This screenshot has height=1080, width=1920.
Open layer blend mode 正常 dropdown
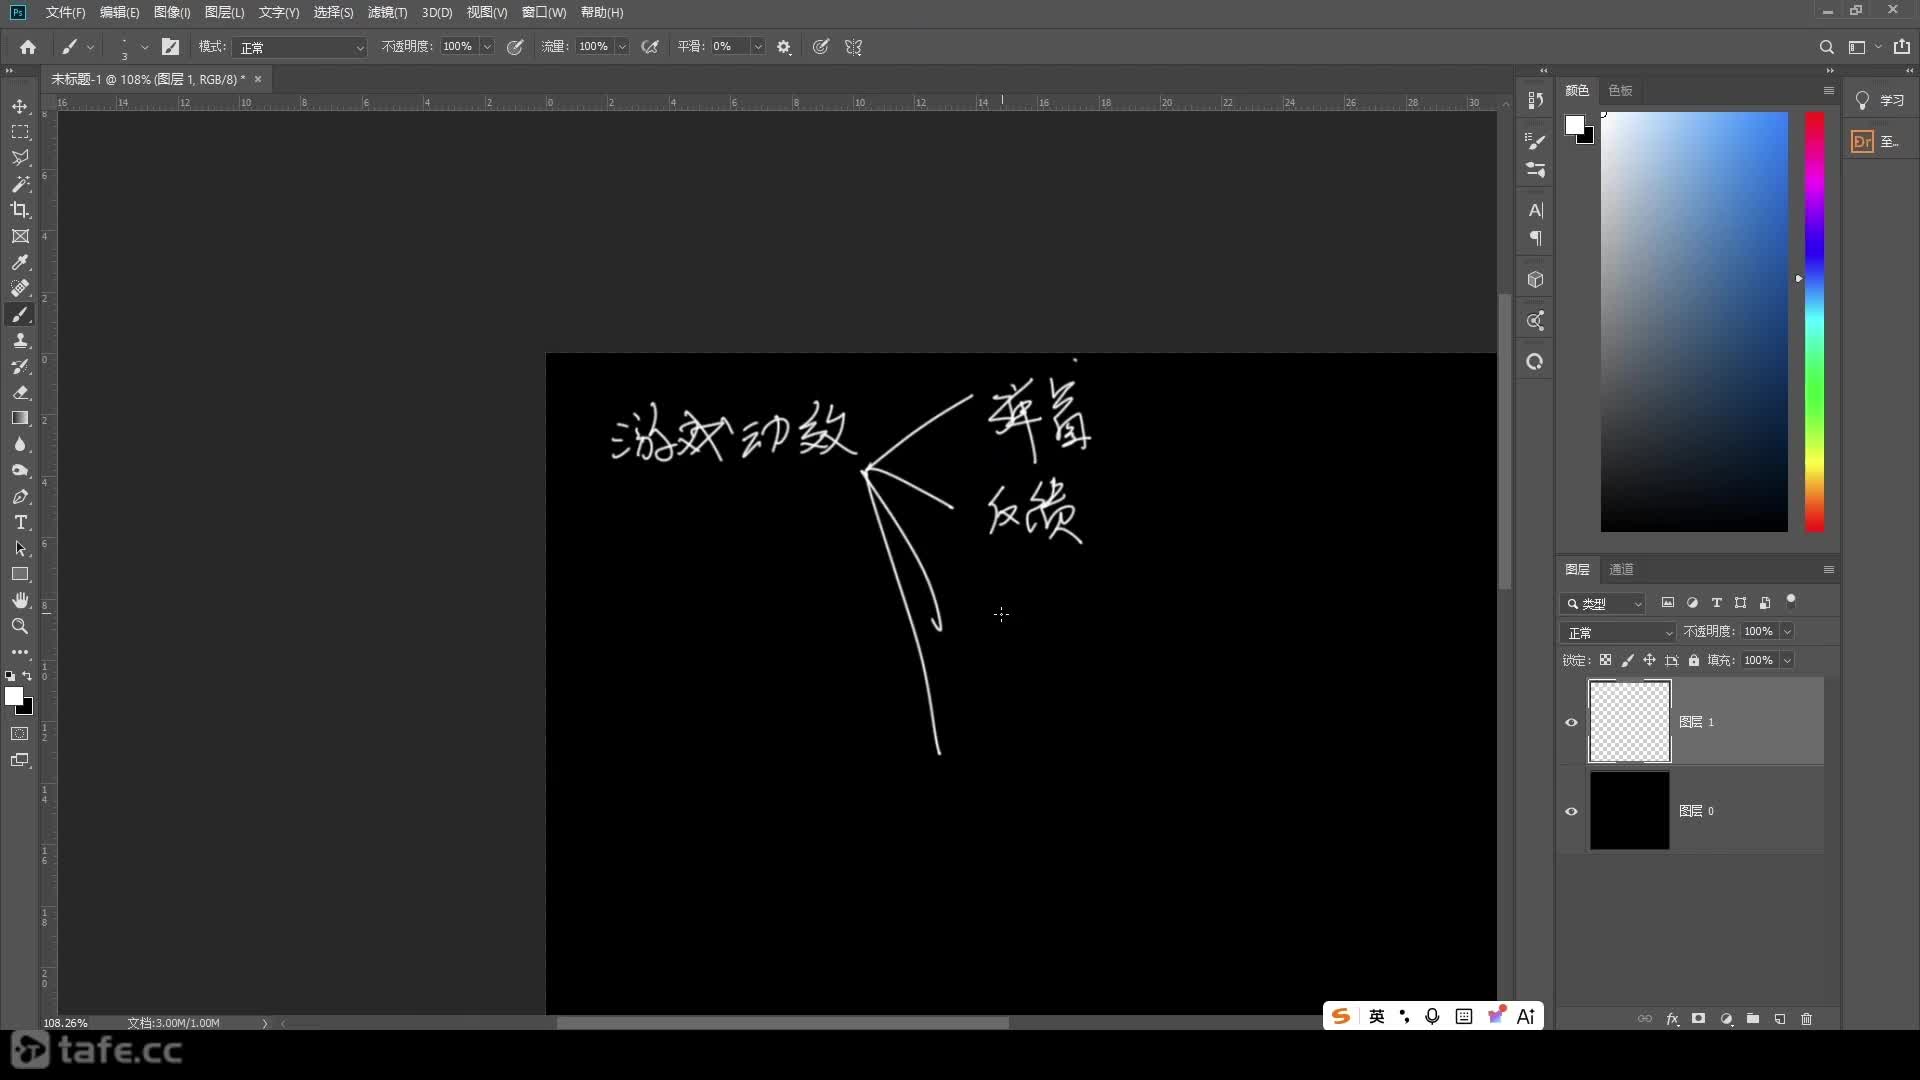point(1618,632)
